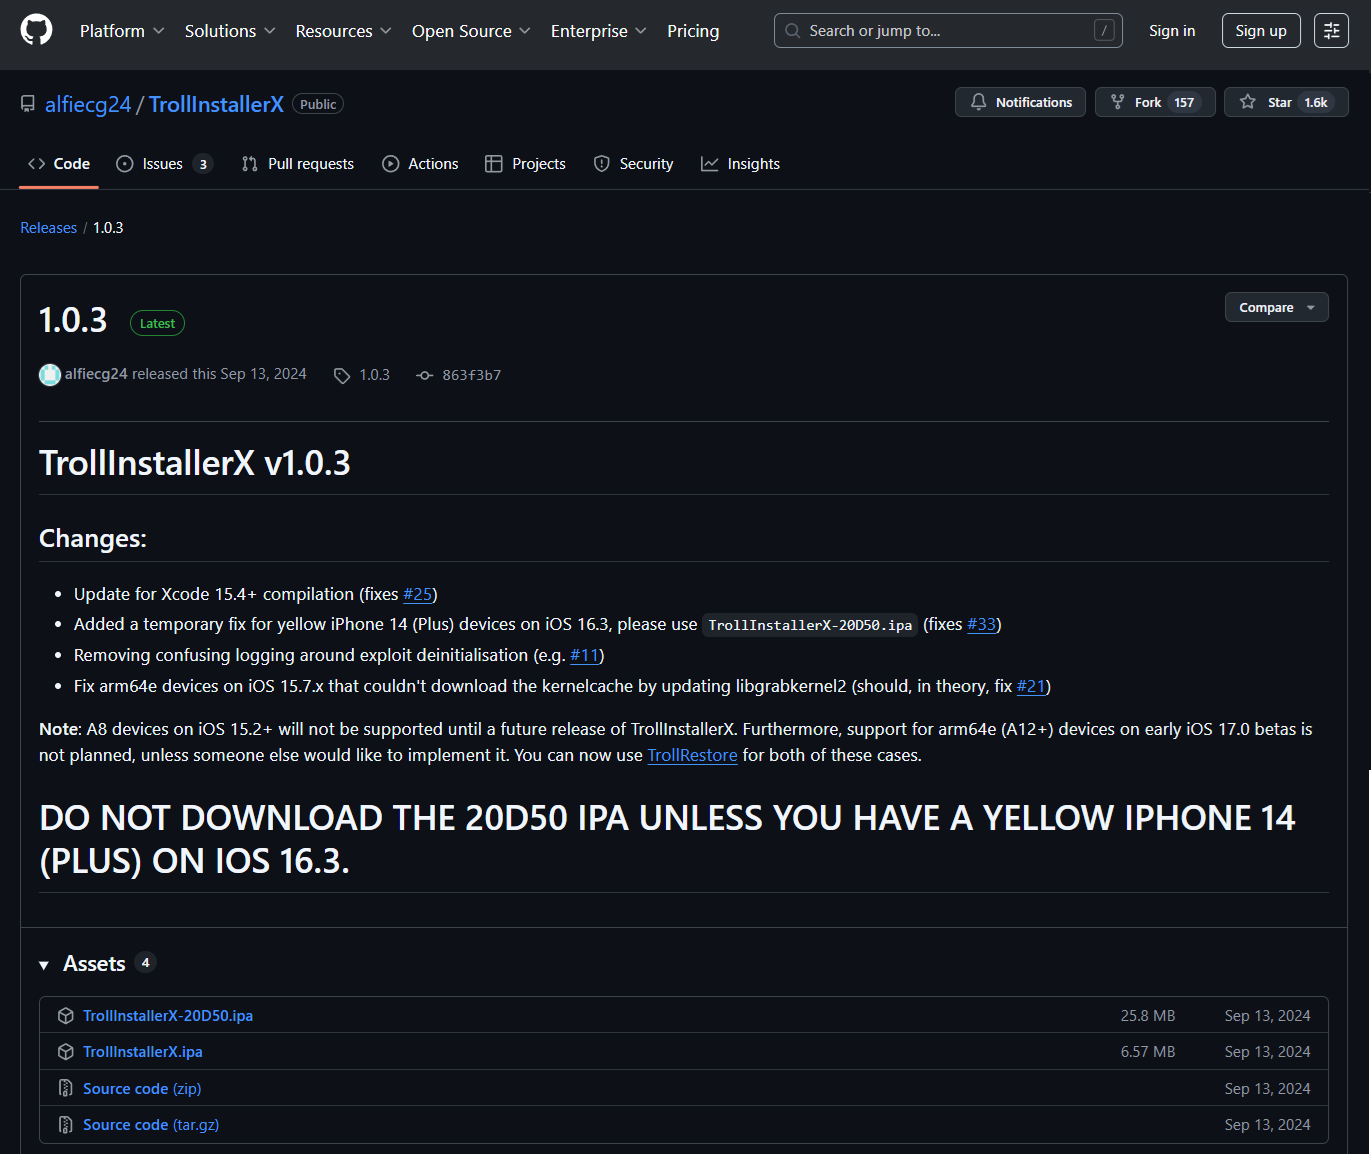This screenshot has width=1371, height=1154.
Task: Switch to the Security tab
Action: coord(633,164)
